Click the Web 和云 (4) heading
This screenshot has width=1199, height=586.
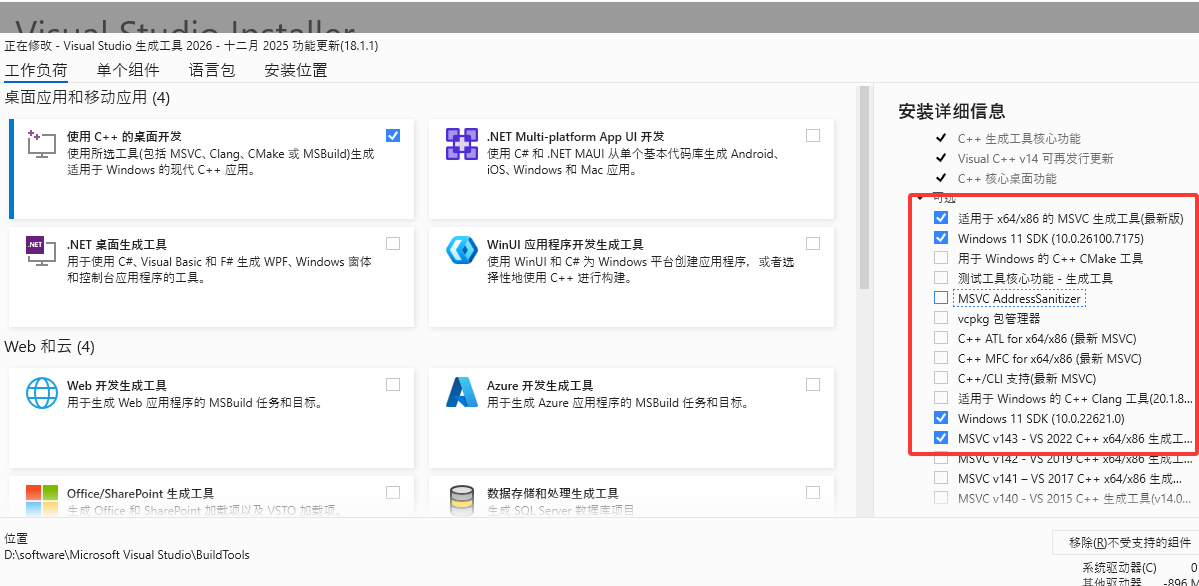tap(50, 347)
